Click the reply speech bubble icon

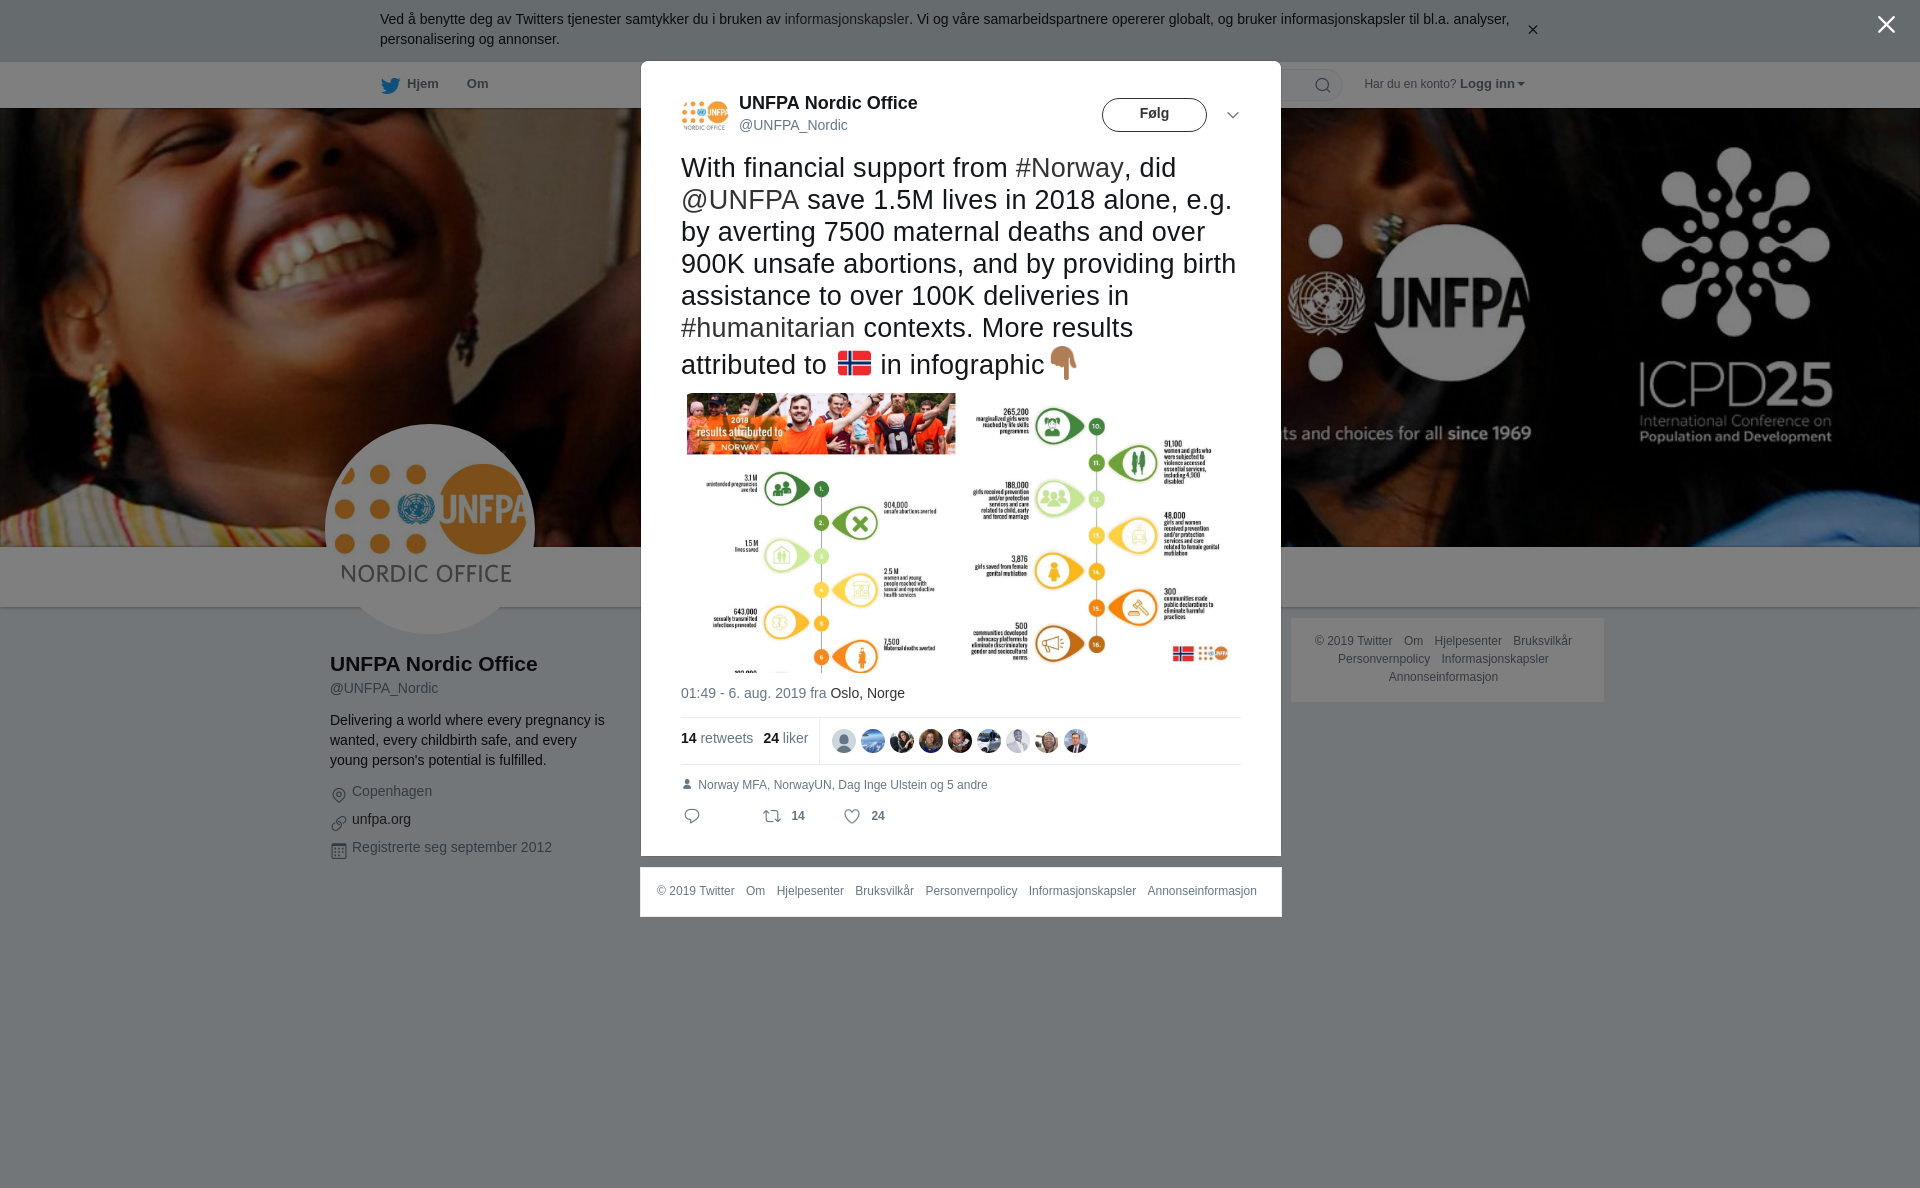click(692, 817)
